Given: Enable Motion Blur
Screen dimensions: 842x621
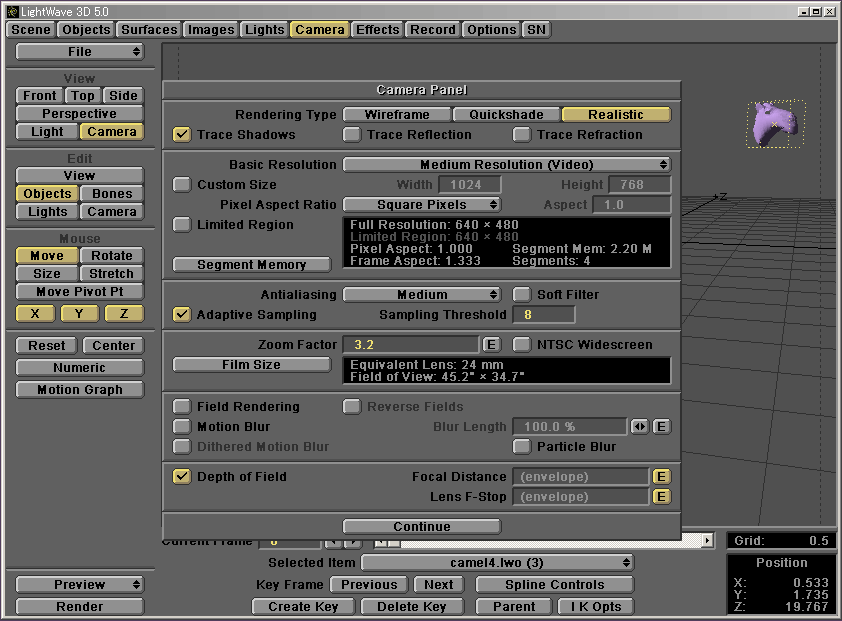Looking at the screenshot, I should (181, 426).
